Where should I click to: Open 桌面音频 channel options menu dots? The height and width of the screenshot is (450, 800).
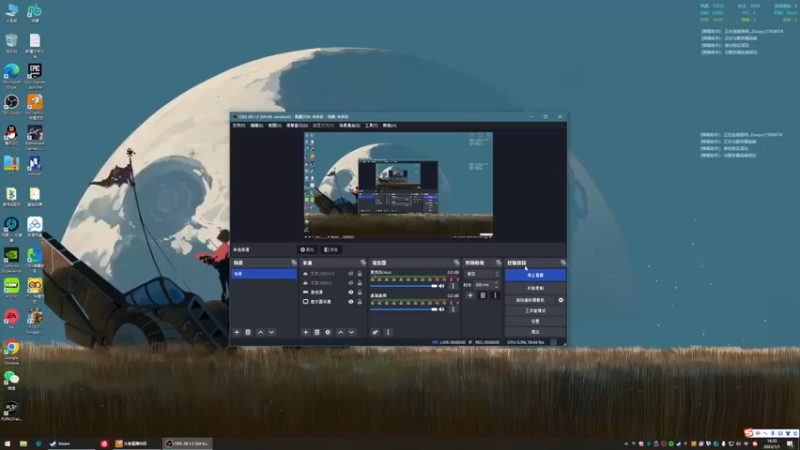[453, 309]
